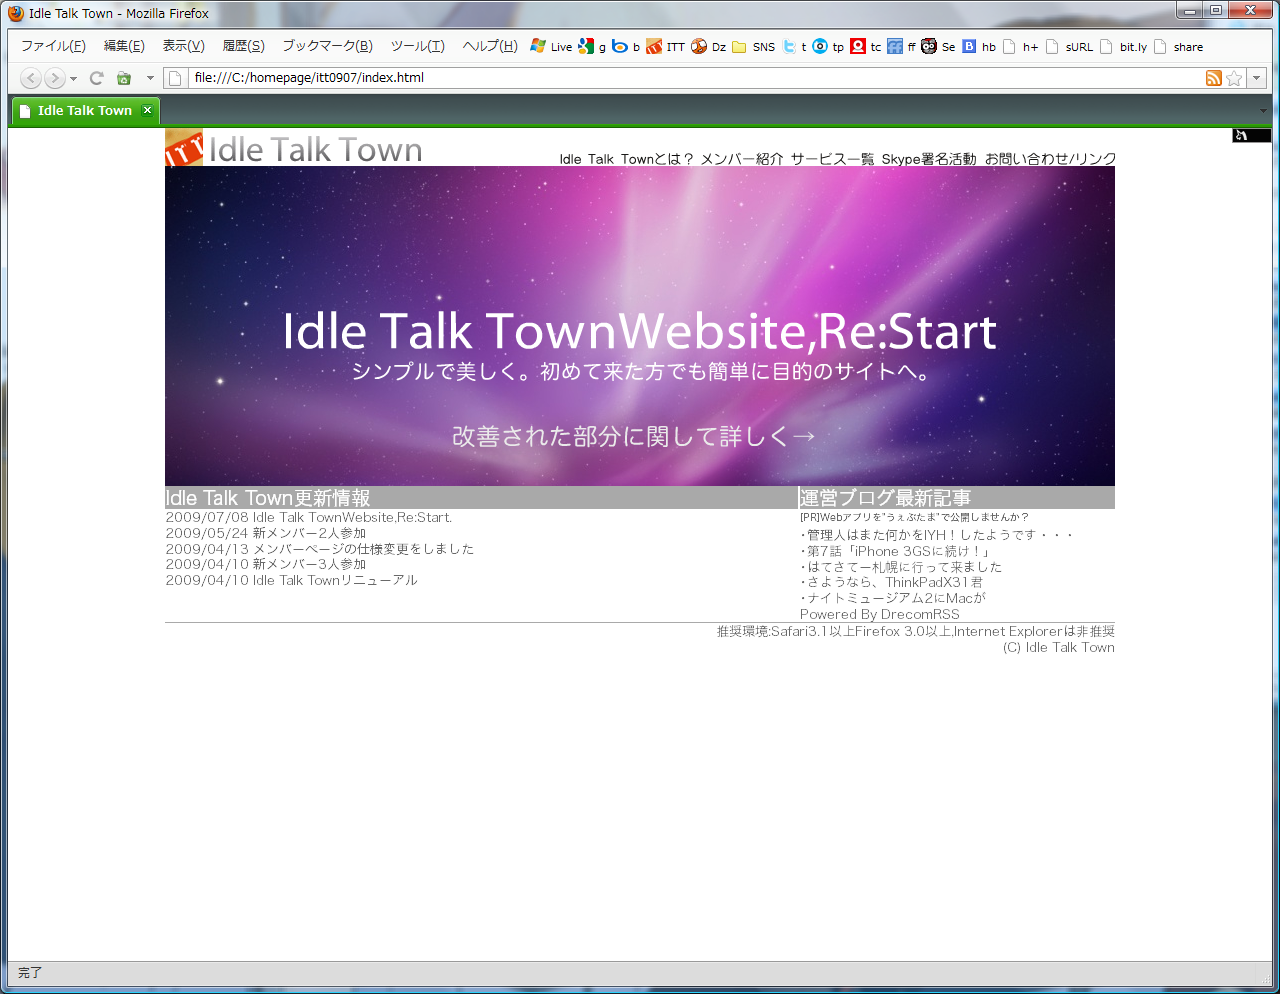Image resolution: width=1280 pixels, height=994 pixels.
Task: Click the Idle Talk Town header title
Action: pyautogui.click(x=315, y=150)
